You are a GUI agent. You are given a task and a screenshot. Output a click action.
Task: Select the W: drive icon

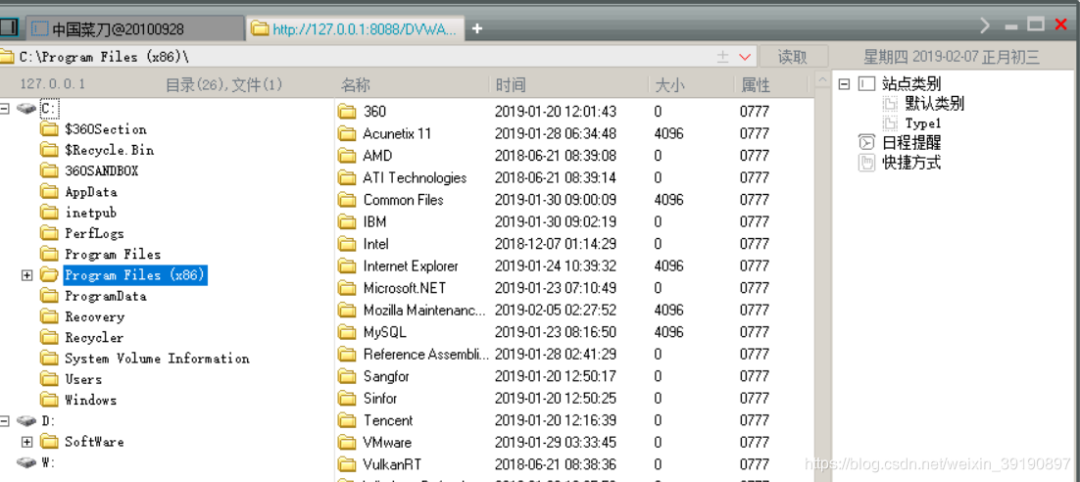click(x=27, y=462)
